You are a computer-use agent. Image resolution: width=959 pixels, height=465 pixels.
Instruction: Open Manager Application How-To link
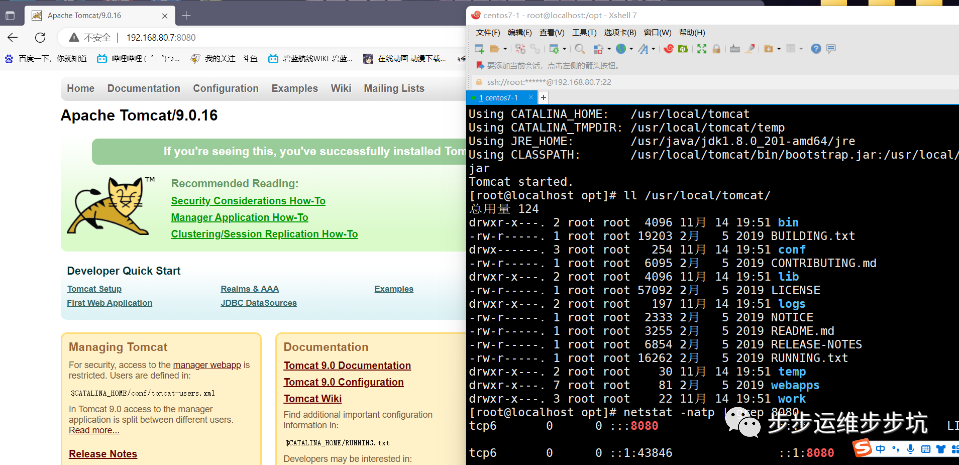coord(240,217)
